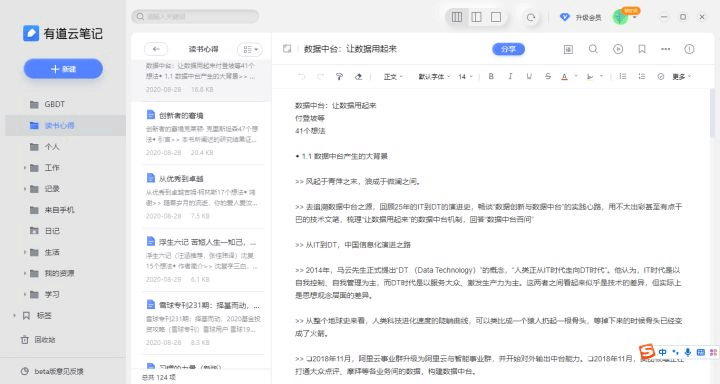Screen dimensions: 720x384
Task: Switch to two-column layout view
Action: click(x=477, y=17)
